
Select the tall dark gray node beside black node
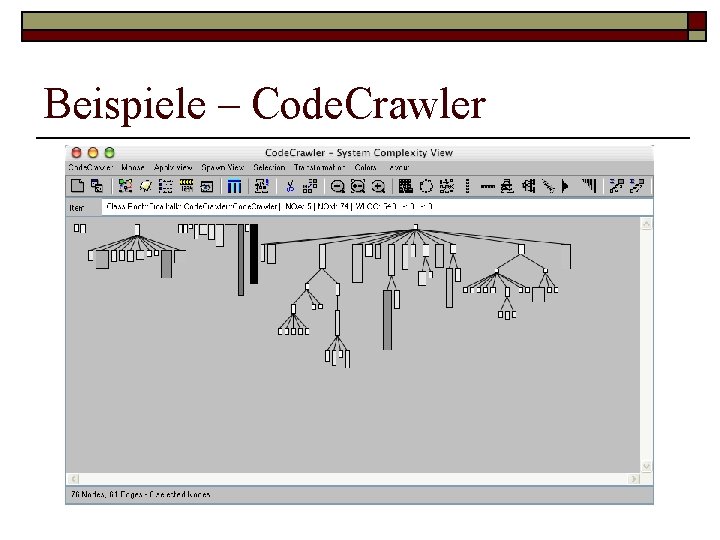point(241,260)
